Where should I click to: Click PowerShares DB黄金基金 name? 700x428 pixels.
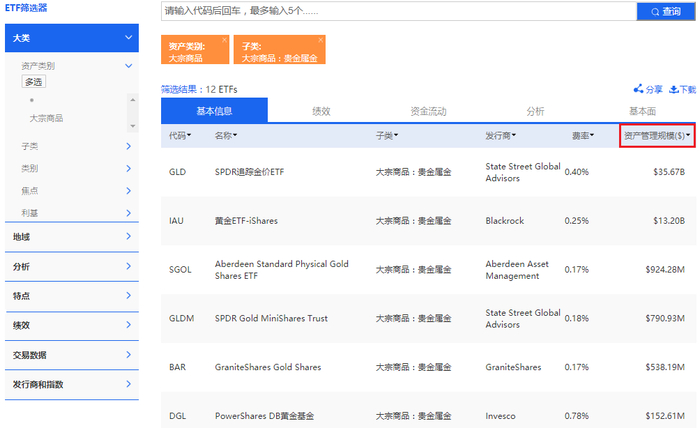point(264,416)
